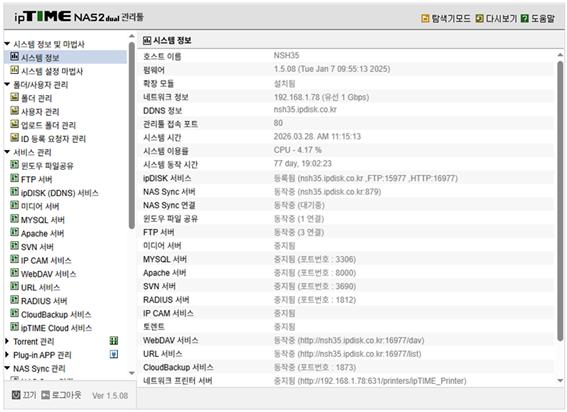Expand the Plug-in APP 관리 section

[x=7, y=355]
